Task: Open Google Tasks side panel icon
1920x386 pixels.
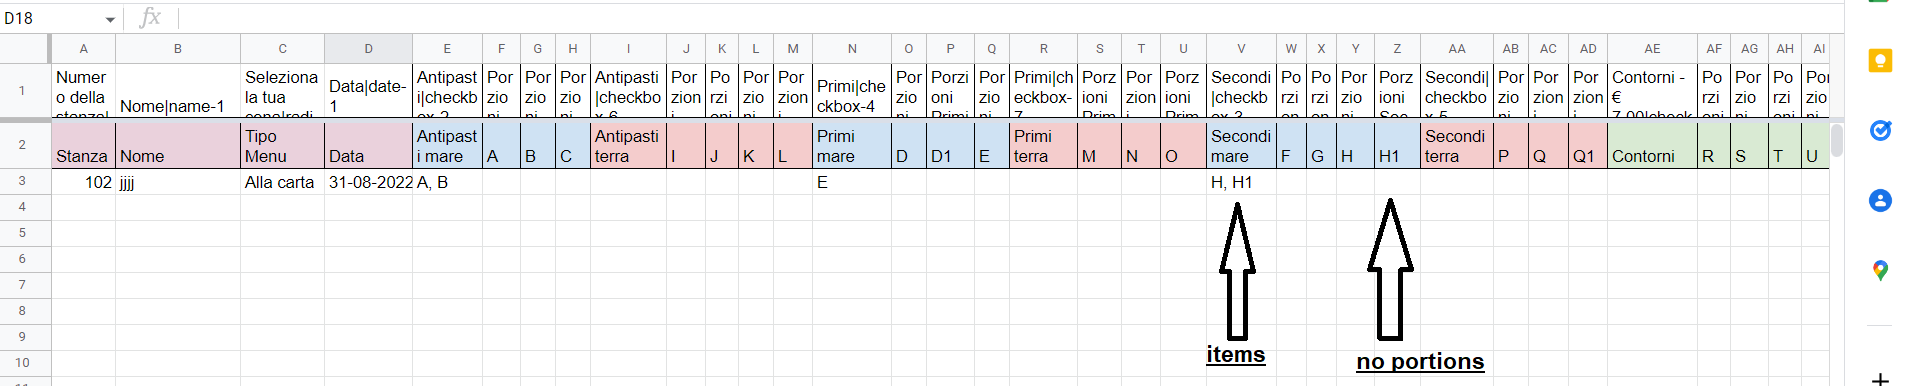Action: click(1880, 131)
